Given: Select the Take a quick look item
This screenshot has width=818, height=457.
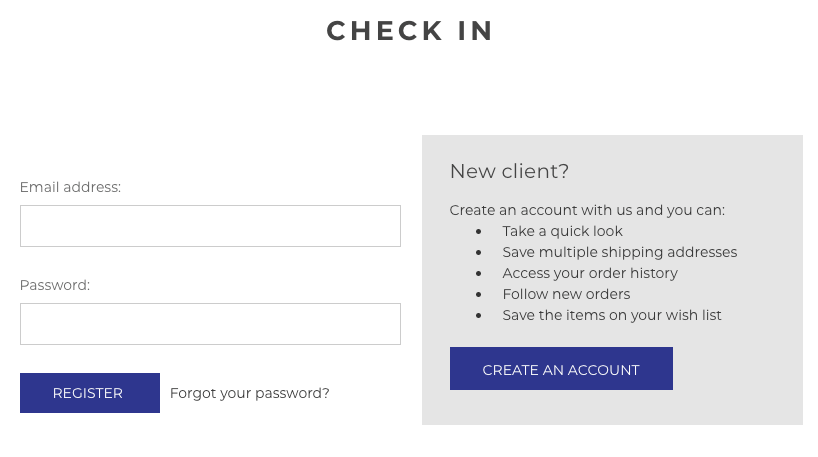Looking at the screenshot, I should [x=562, y=231].
